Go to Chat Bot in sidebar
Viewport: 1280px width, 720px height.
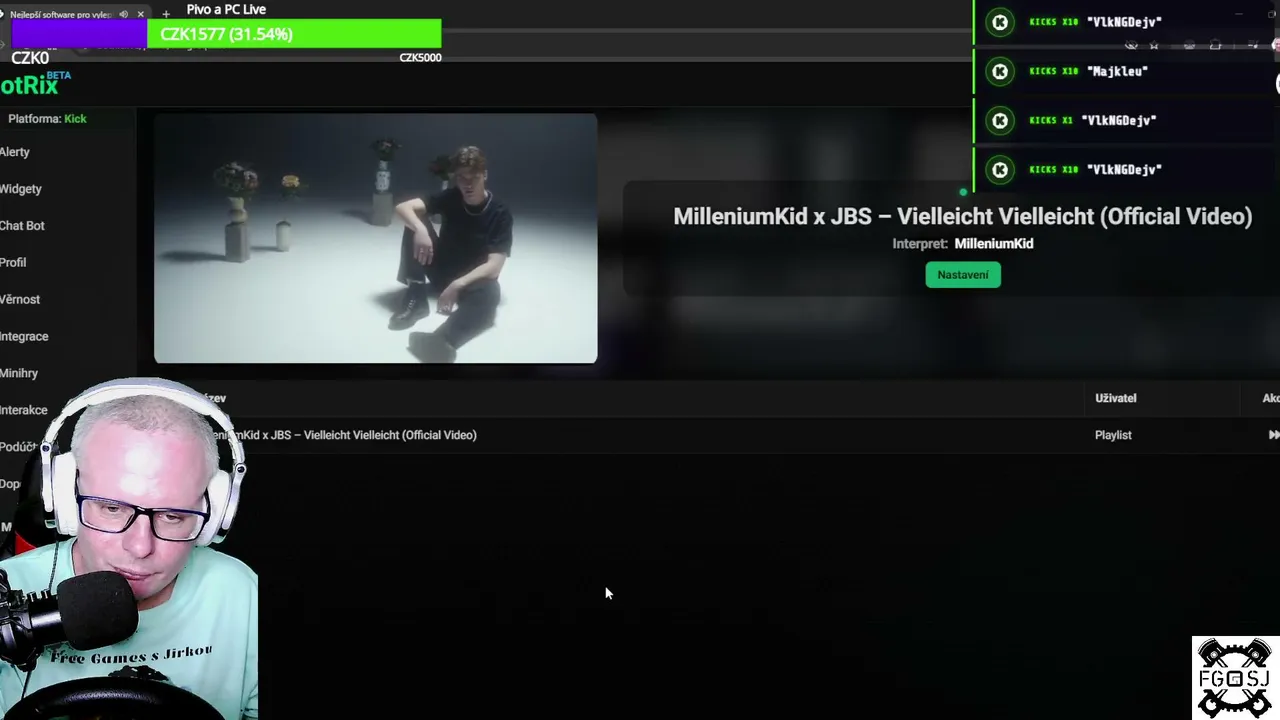tap(22, 226)
